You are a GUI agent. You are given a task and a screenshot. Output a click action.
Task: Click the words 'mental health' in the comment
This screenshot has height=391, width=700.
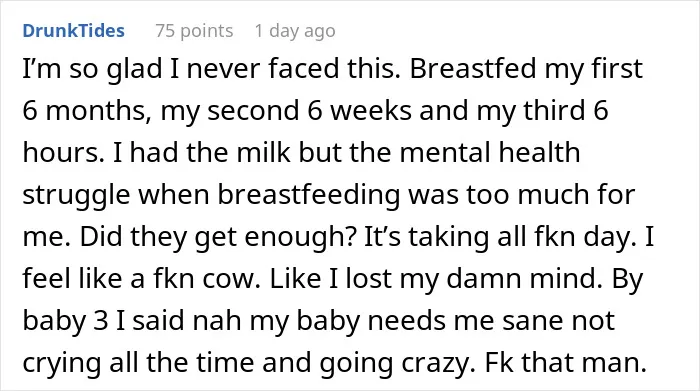coord(490,152)
